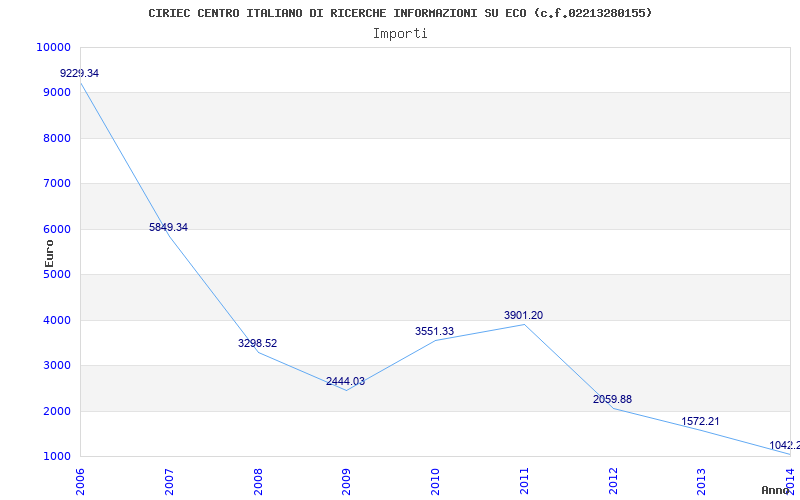
Task: Click the 2010 x-axis year label
Action: click(435, 482)
